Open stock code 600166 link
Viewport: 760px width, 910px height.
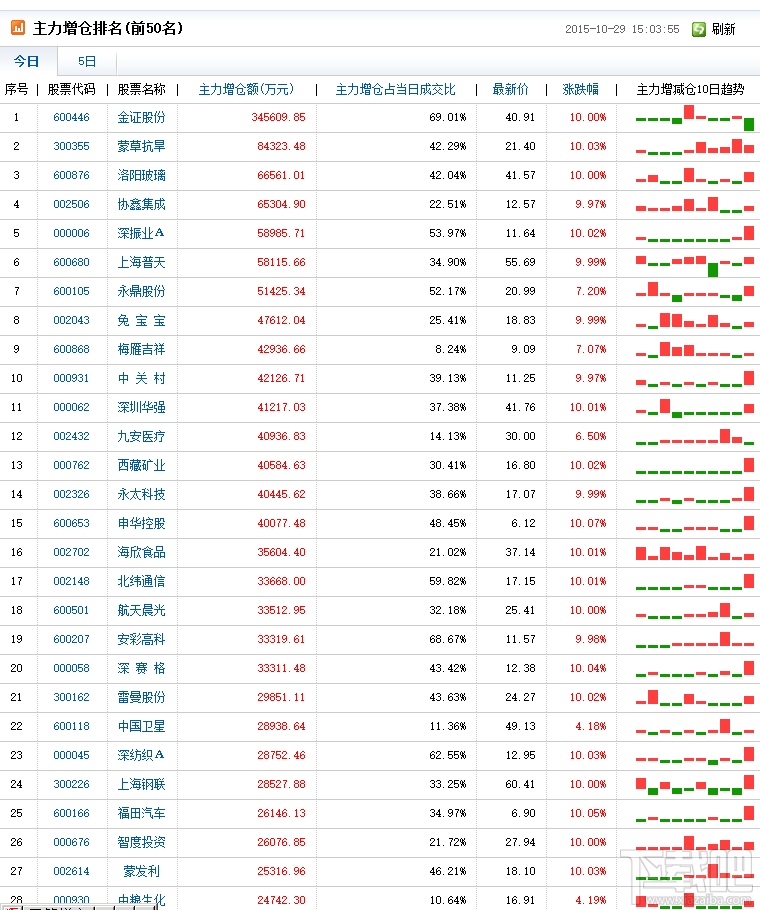click(x=71, y=813)
